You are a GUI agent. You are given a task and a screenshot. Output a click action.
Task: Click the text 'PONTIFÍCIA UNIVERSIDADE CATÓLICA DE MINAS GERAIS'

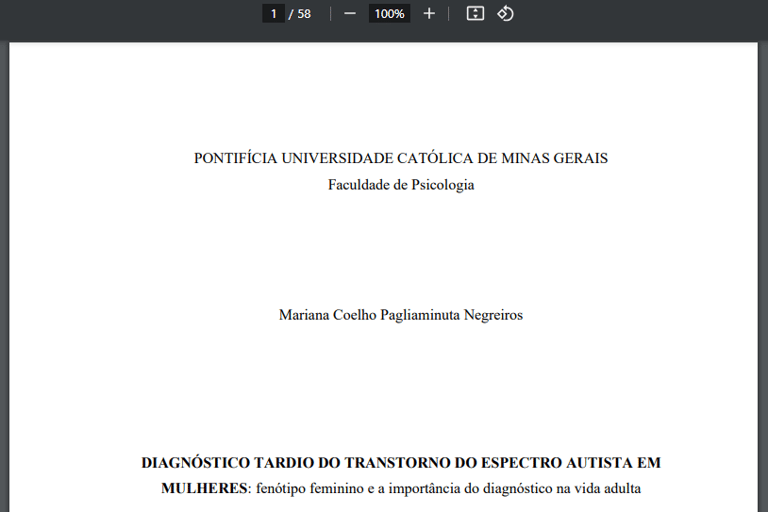[401, 158]
